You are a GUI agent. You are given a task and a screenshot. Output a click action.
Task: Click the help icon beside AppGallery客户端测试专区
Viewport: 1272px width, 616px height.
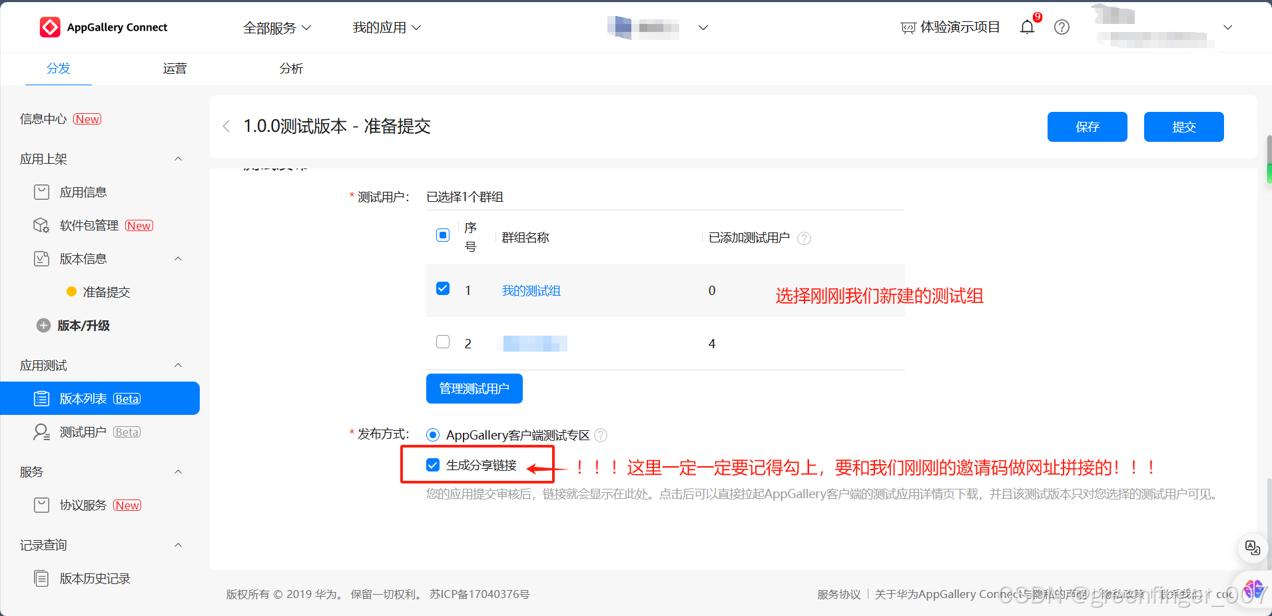pyautogui.click(x=601, y=435)
